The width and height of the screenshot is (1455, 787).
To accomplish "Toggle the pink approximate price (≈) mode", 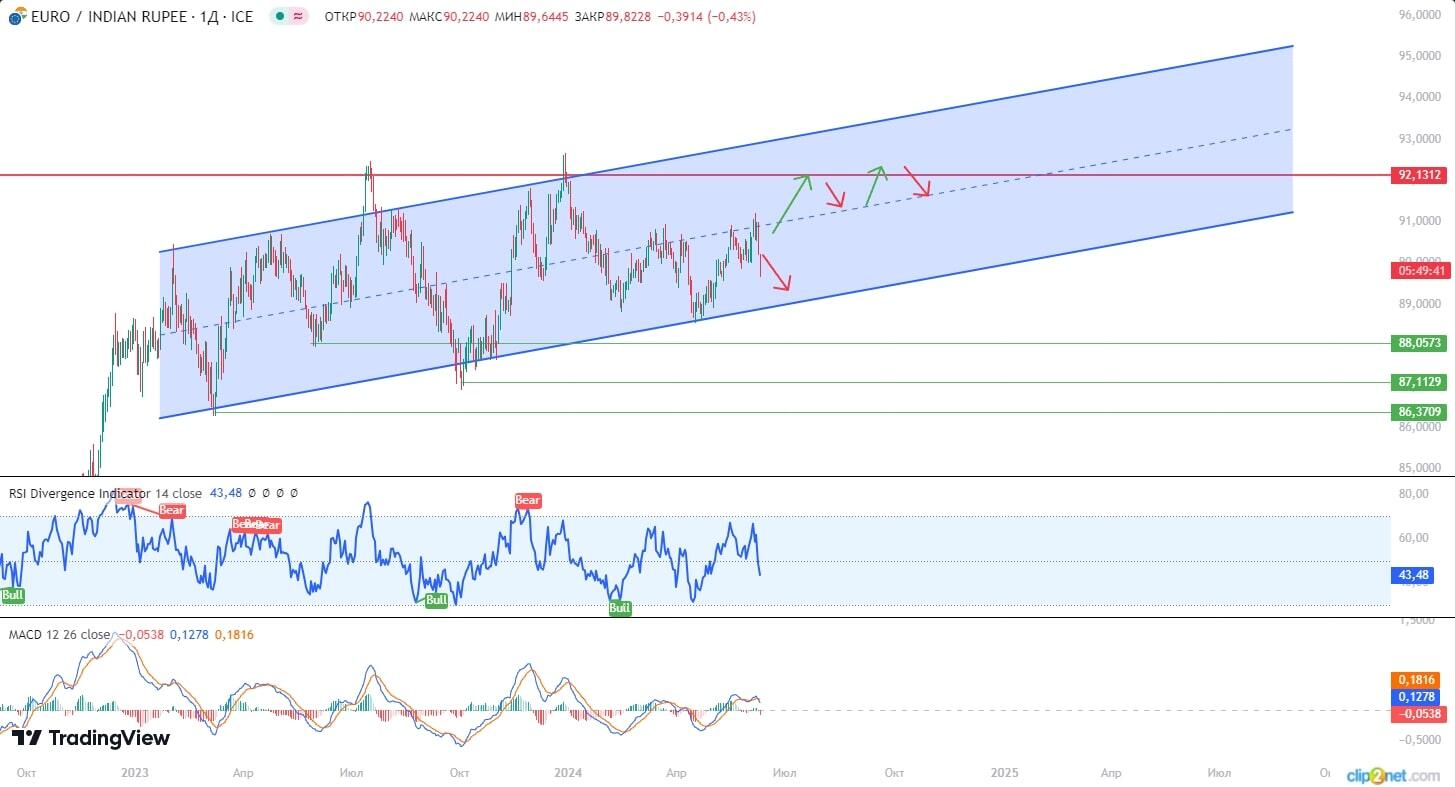I will pos(297,17).
